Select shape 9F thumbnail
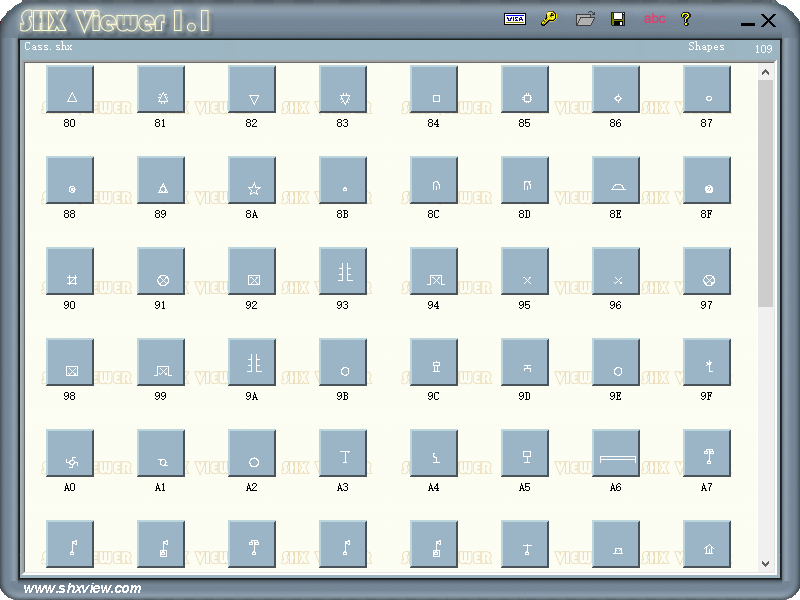 point(707,363)
